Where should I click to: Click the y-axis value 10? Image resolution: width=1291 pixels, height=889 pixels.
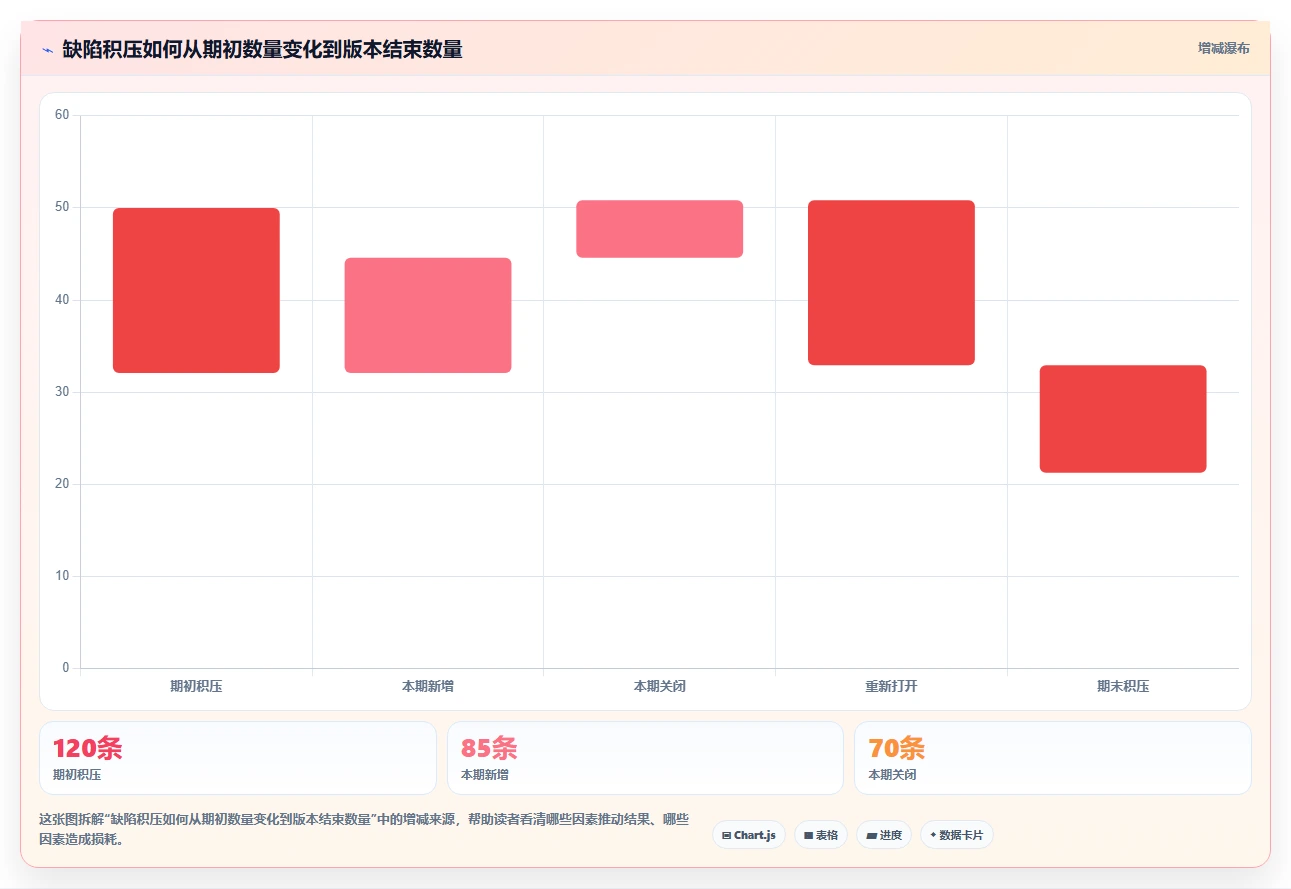click(62, 576)
